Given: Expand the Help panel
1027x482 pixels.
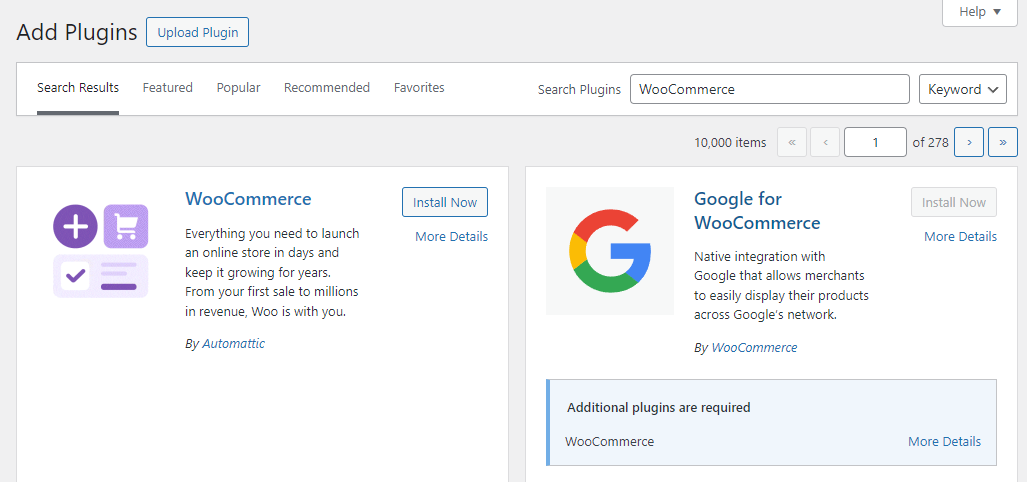Looking at the screenshot, I should (x=980, y=12).
